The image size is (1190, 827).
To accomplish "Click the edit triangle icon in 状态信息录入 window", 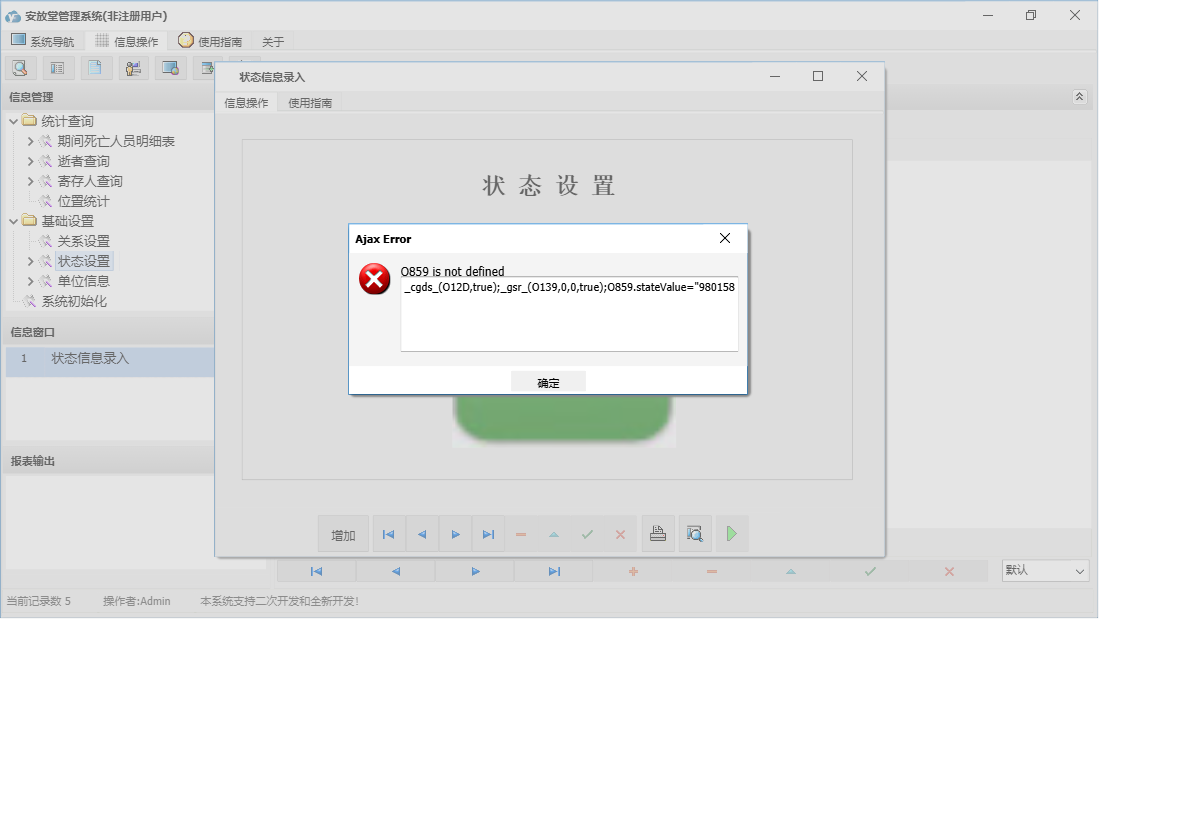I will [554, 534].
